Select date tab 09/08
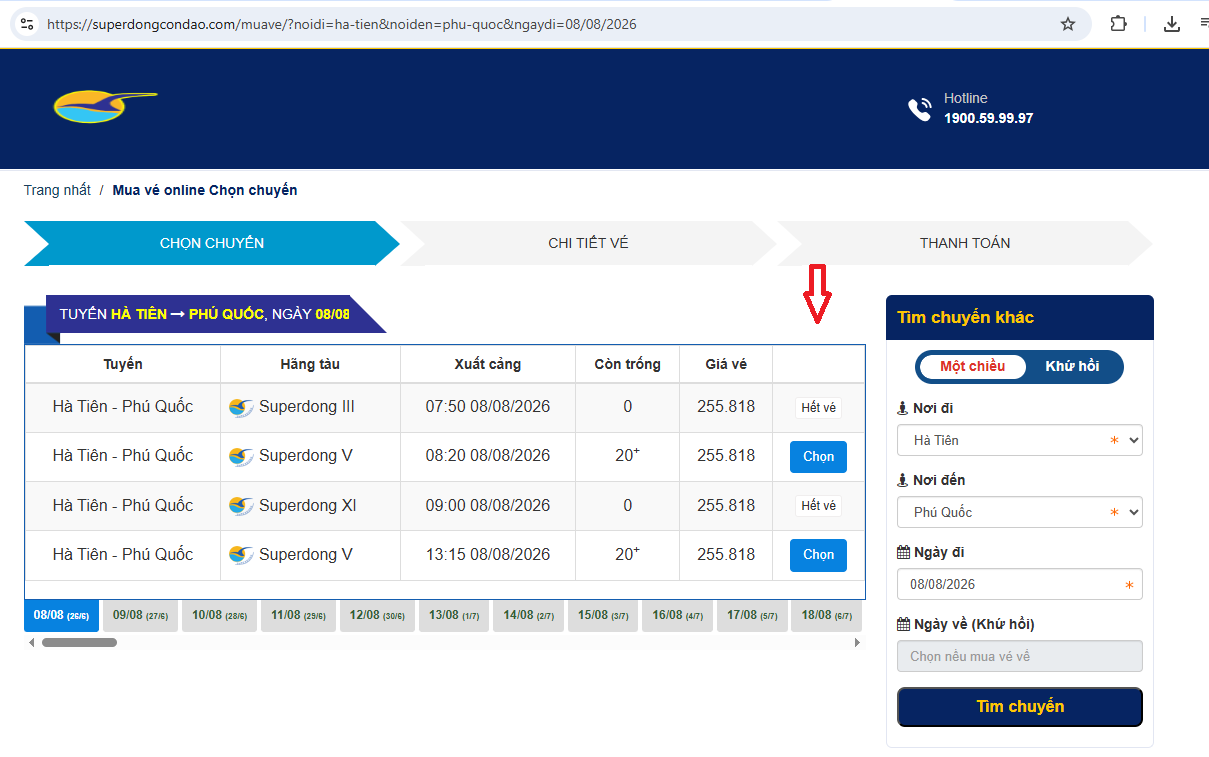The width and height of the screenshot is (1209, 757). pyautogui.click(x=140, y=616)
